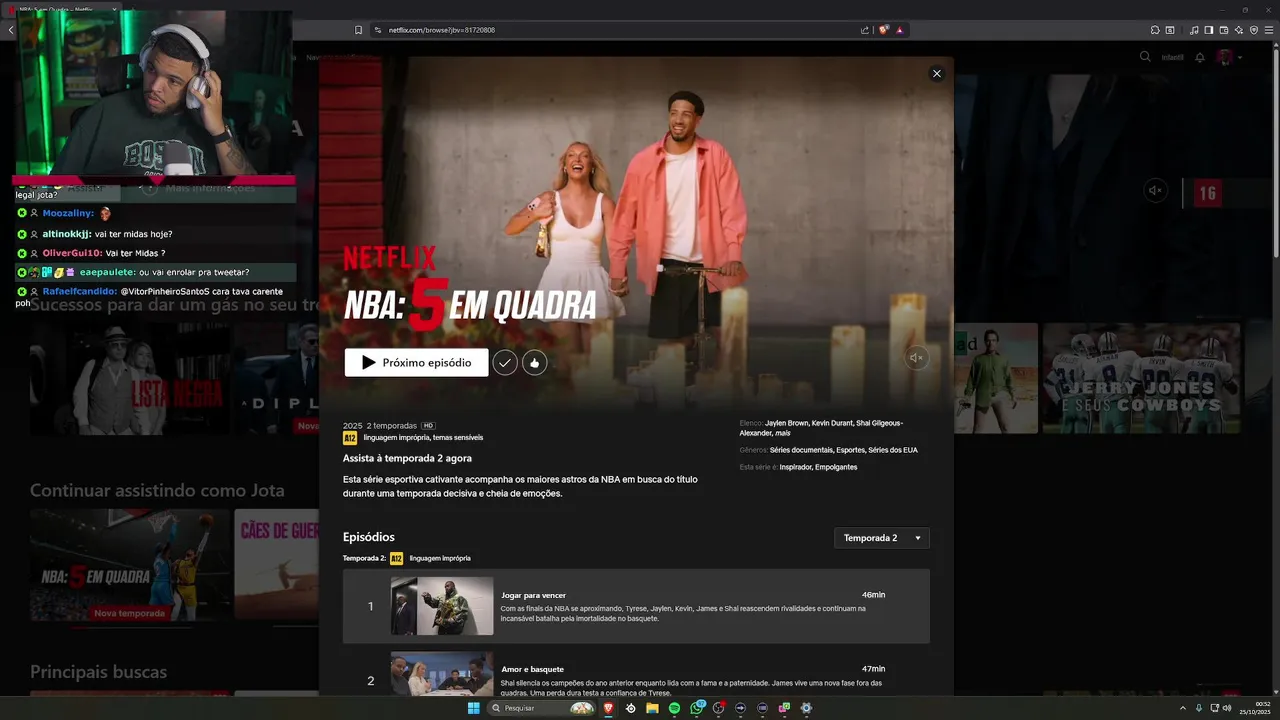Share this page via the address bar icon

(x=865, y=30)
